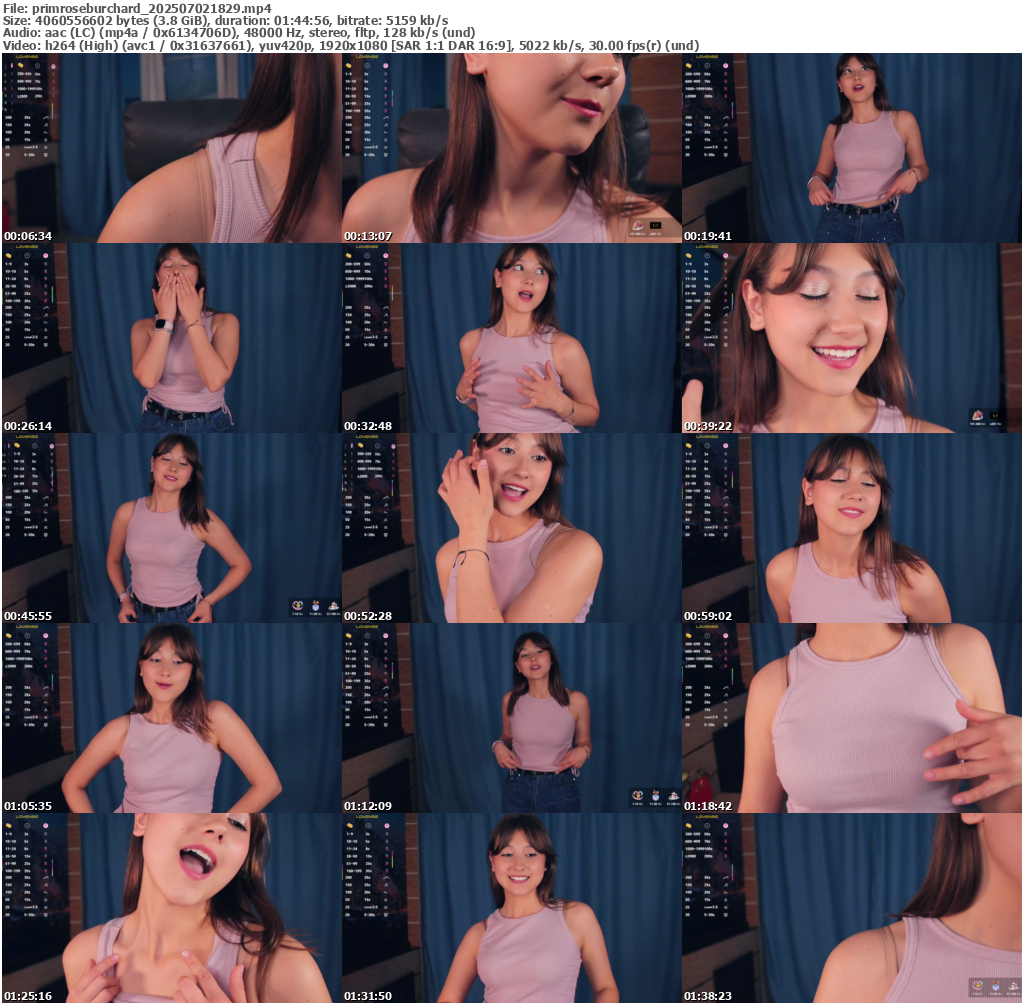1024x1003 pixels.
Task: Open the thumbnail stamped 00:19:41
Action: 852,148
